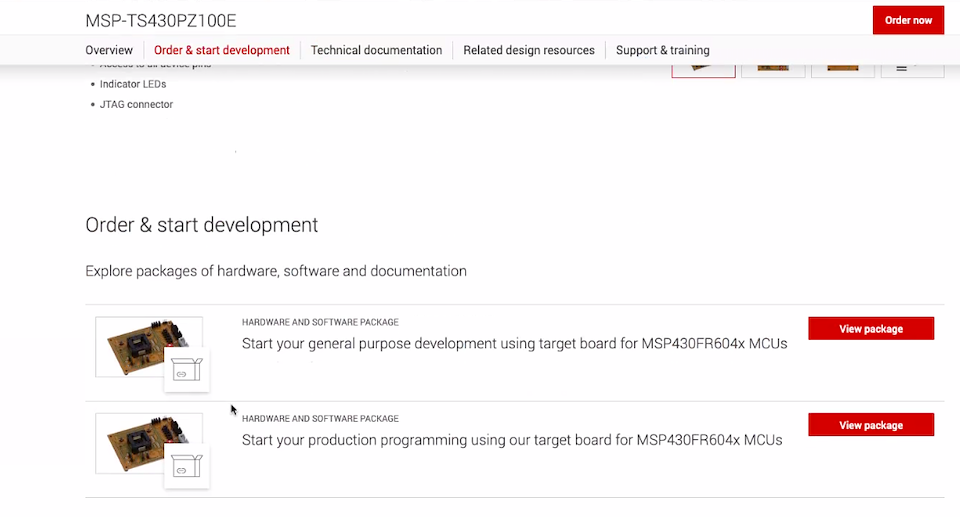This screenshot has width=960, height=517.
Task: Open the production programming package title link
Action: [x=512, y=440]
